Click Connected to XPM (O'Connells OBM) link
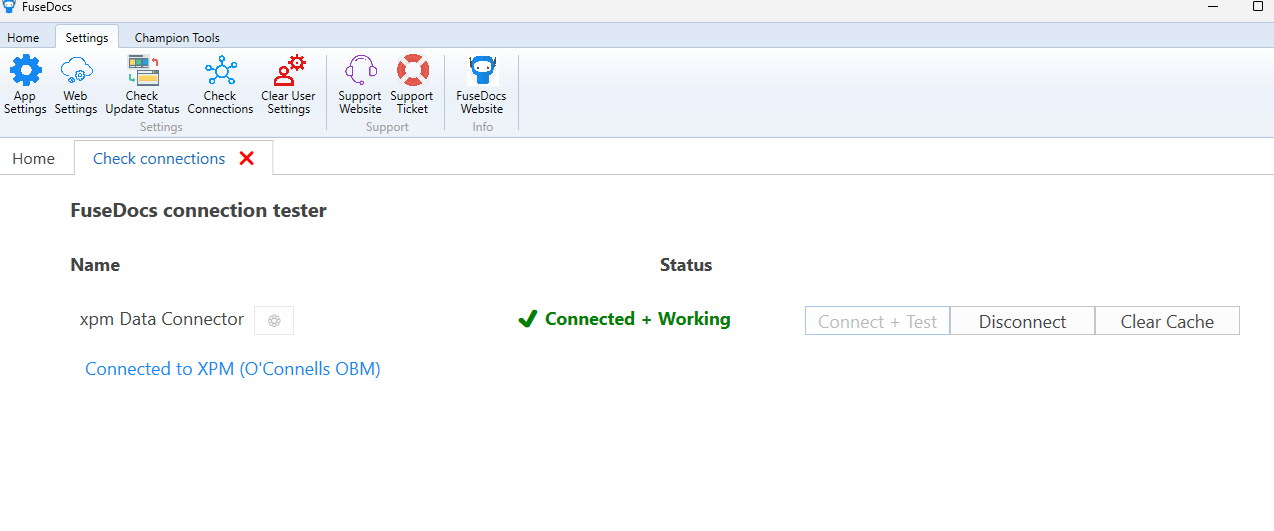The width and height of the screenshot is (1274, 531). [233, 369]
